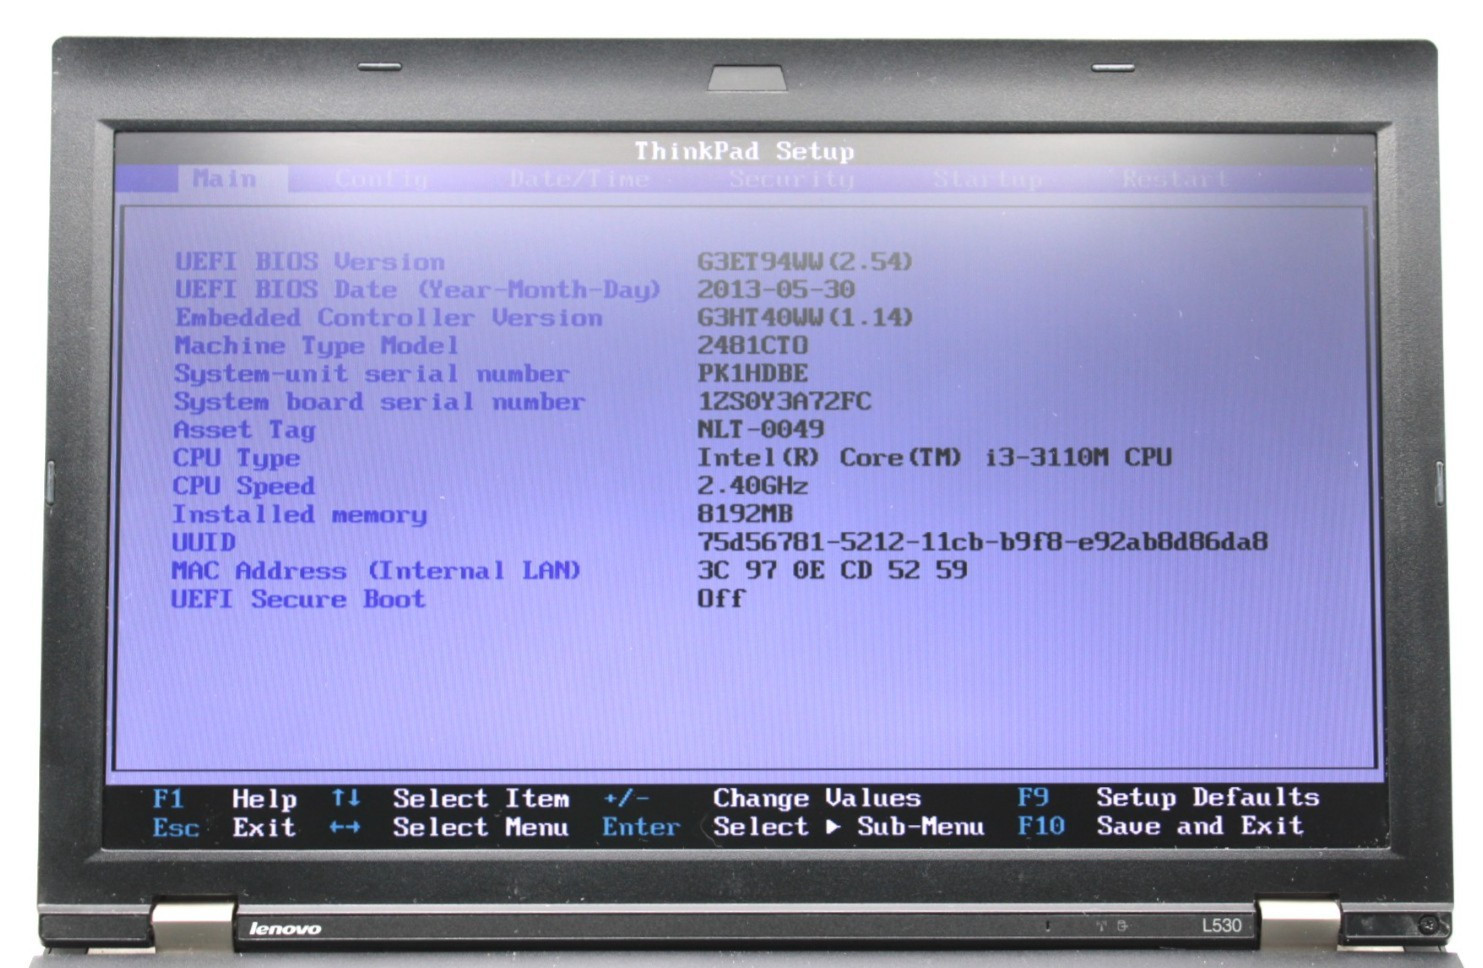1483x968 pixels.
Task: Select the BIOS date 2013-05-30
Action: [x=776, y=290]
